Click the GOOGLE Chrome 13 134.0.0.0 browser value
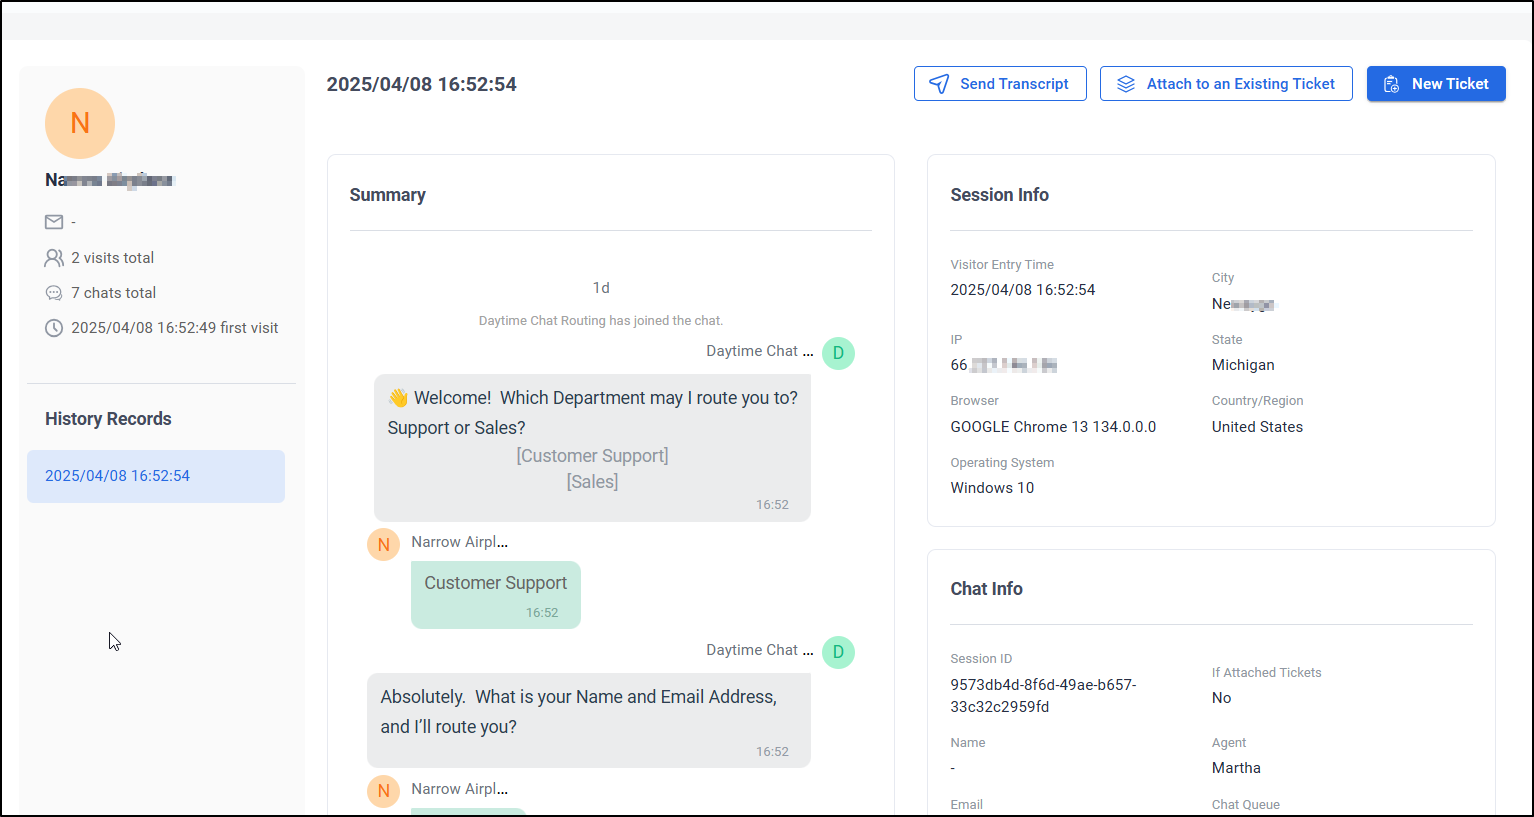 coord(1053,427)
